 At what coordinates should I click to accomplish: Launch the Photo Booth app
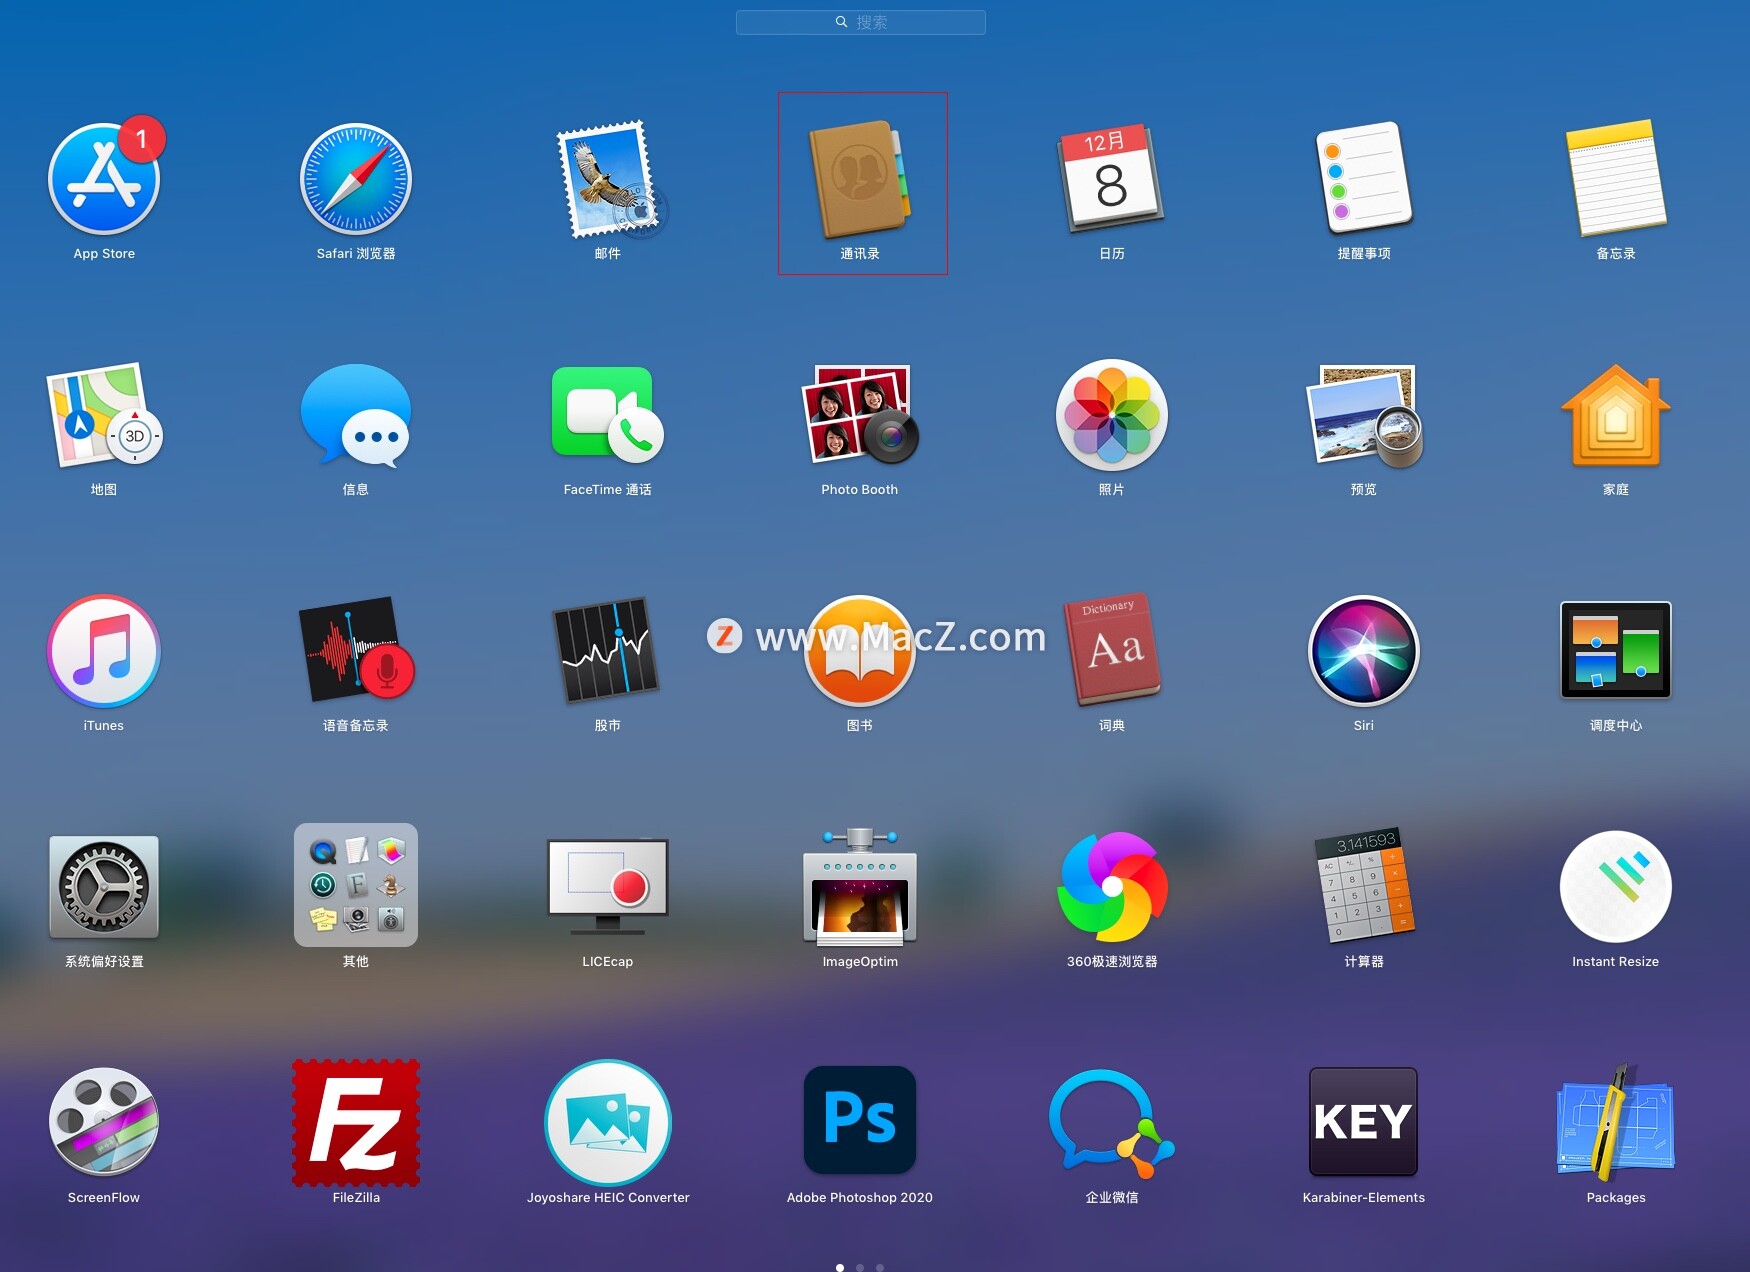coord(860,414)
